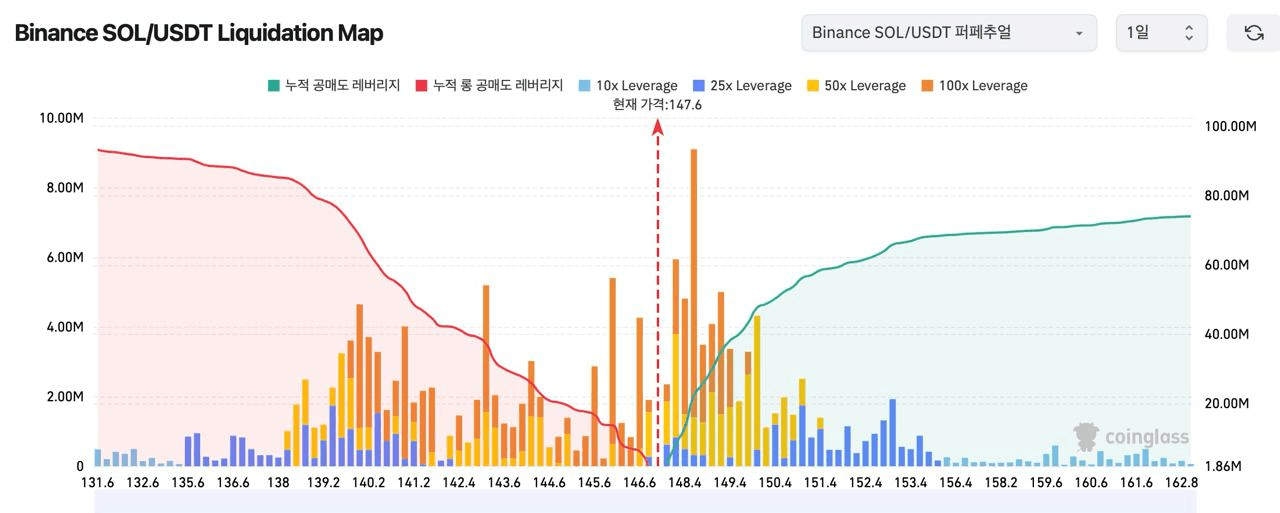Image resolution: width=1280 pixels, height=513 pixels.
Task: Click the 151.4 x-axis price label
Action: [x=820, y=482]
